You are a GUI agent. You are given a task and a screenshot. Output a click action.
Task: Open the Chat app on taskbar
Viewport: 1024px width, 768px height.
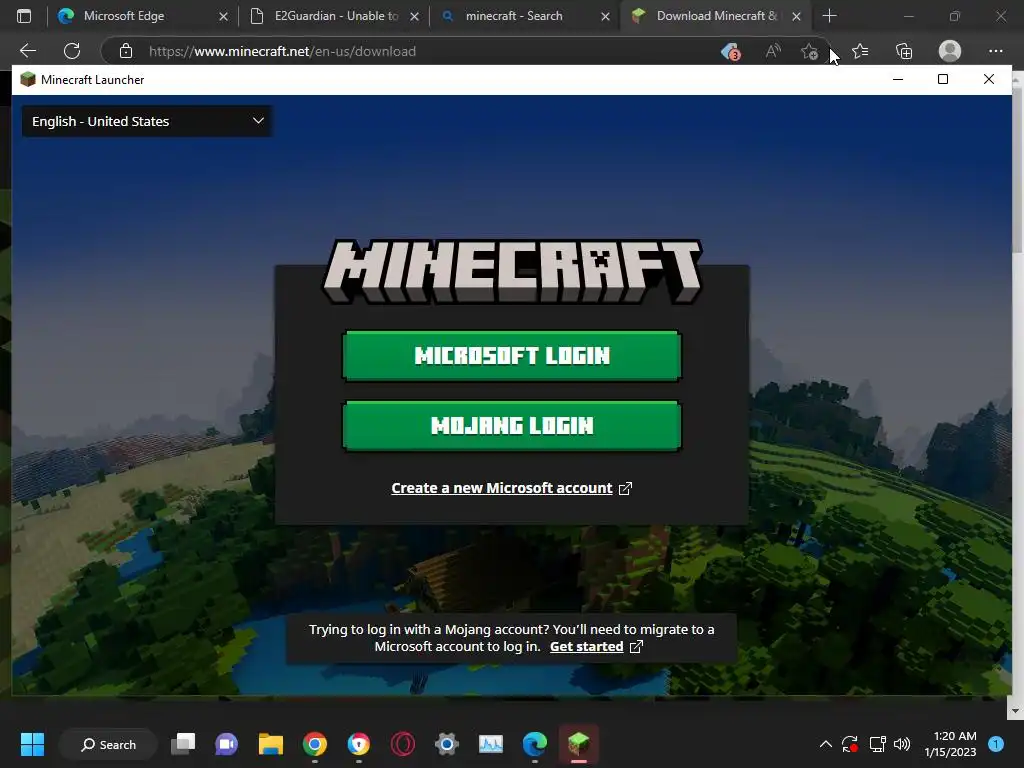pos(227,744)
